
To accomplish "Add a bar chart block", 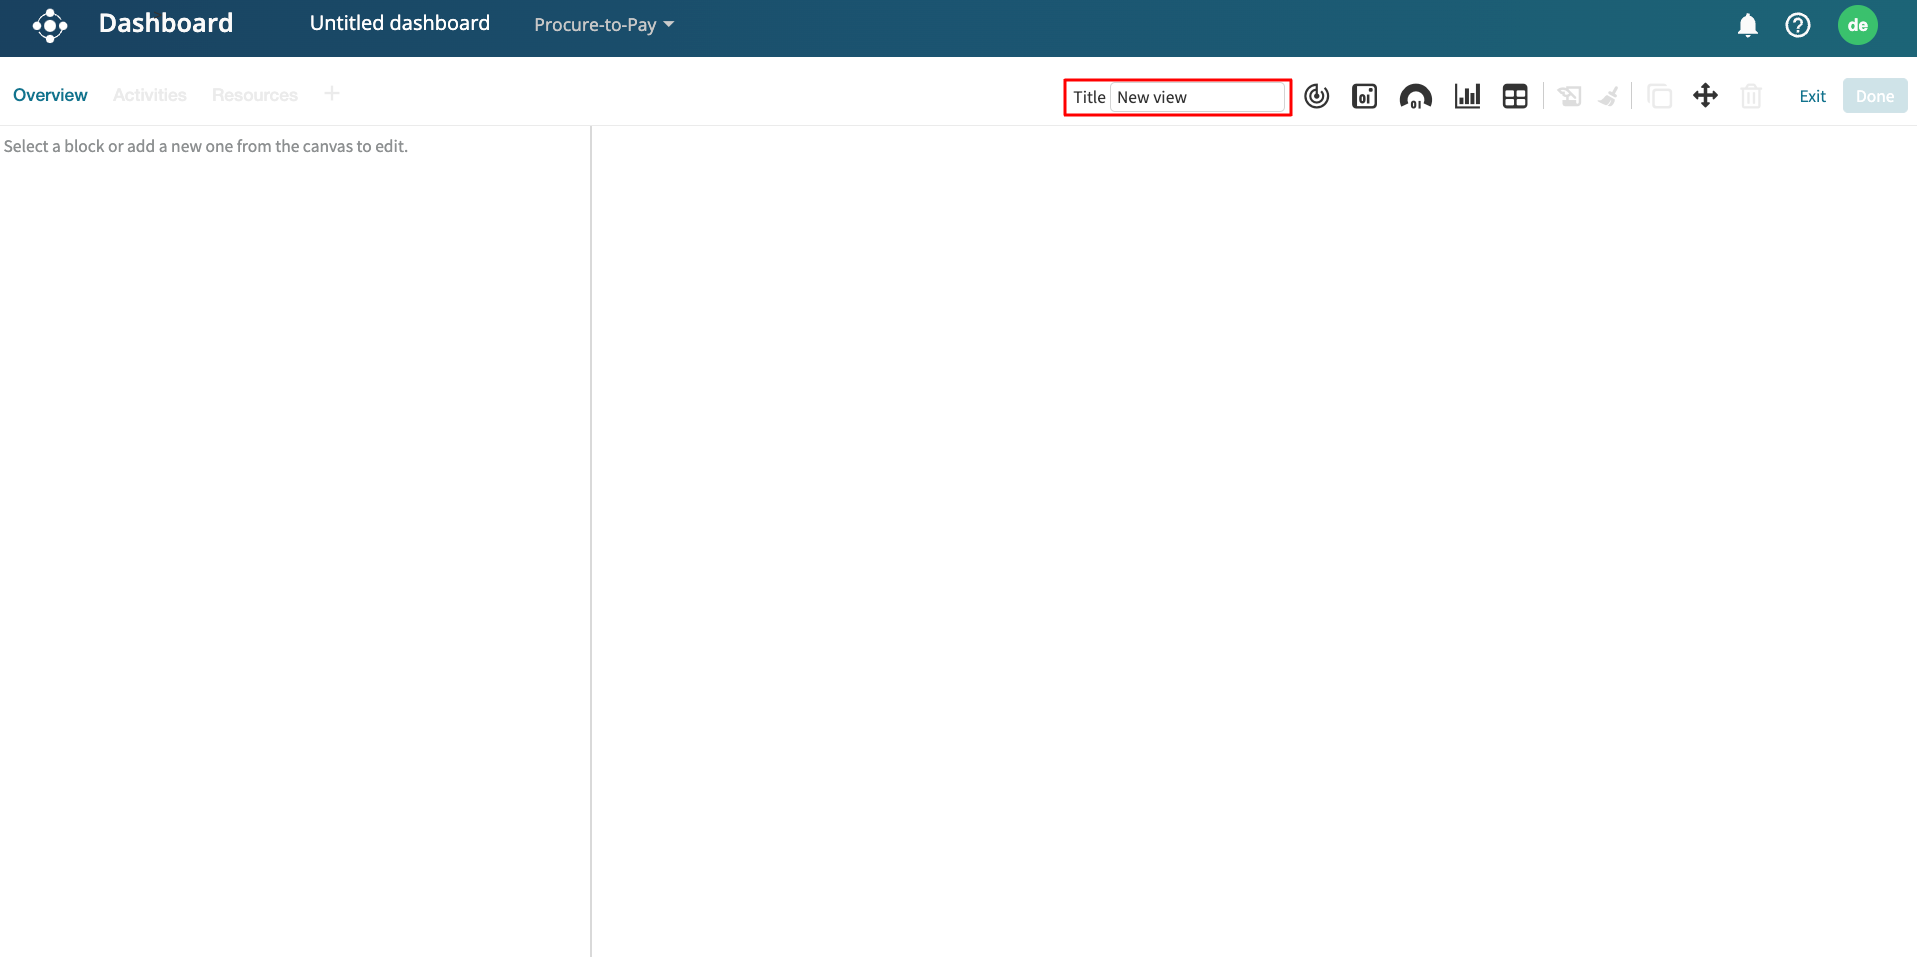I will [1467, 96].
